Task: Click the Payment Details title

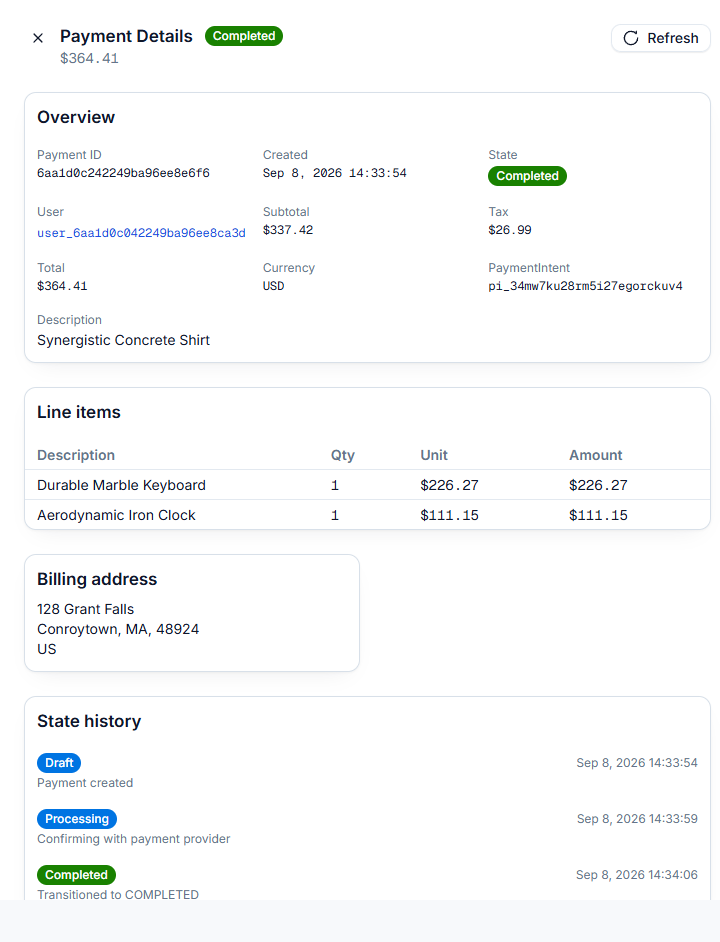Action: (x=126, y=36)
